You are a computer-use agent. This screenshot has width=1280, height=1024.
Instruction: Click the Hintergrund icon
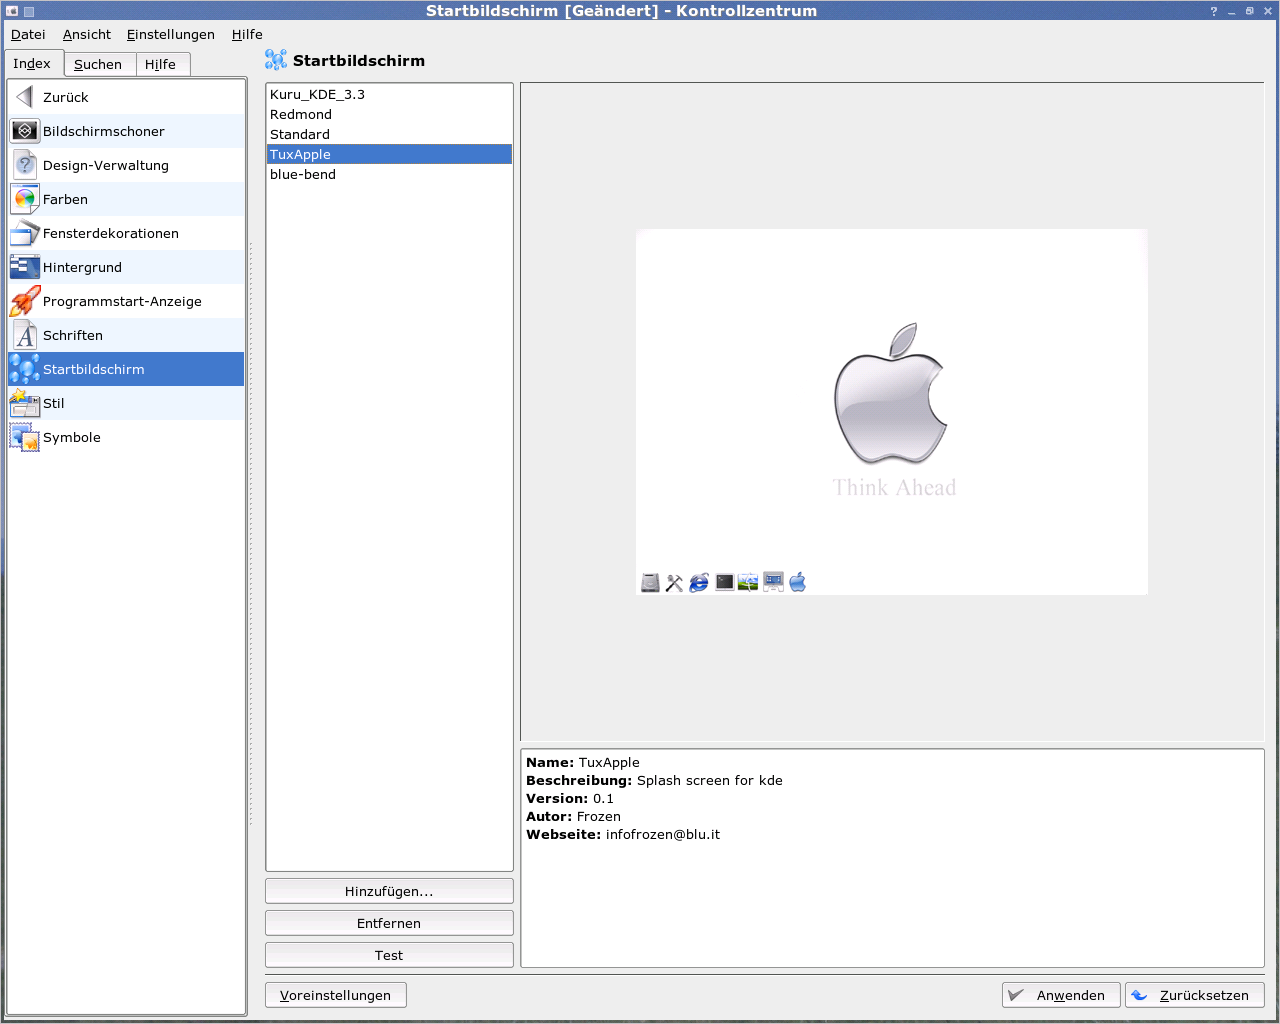25,267
